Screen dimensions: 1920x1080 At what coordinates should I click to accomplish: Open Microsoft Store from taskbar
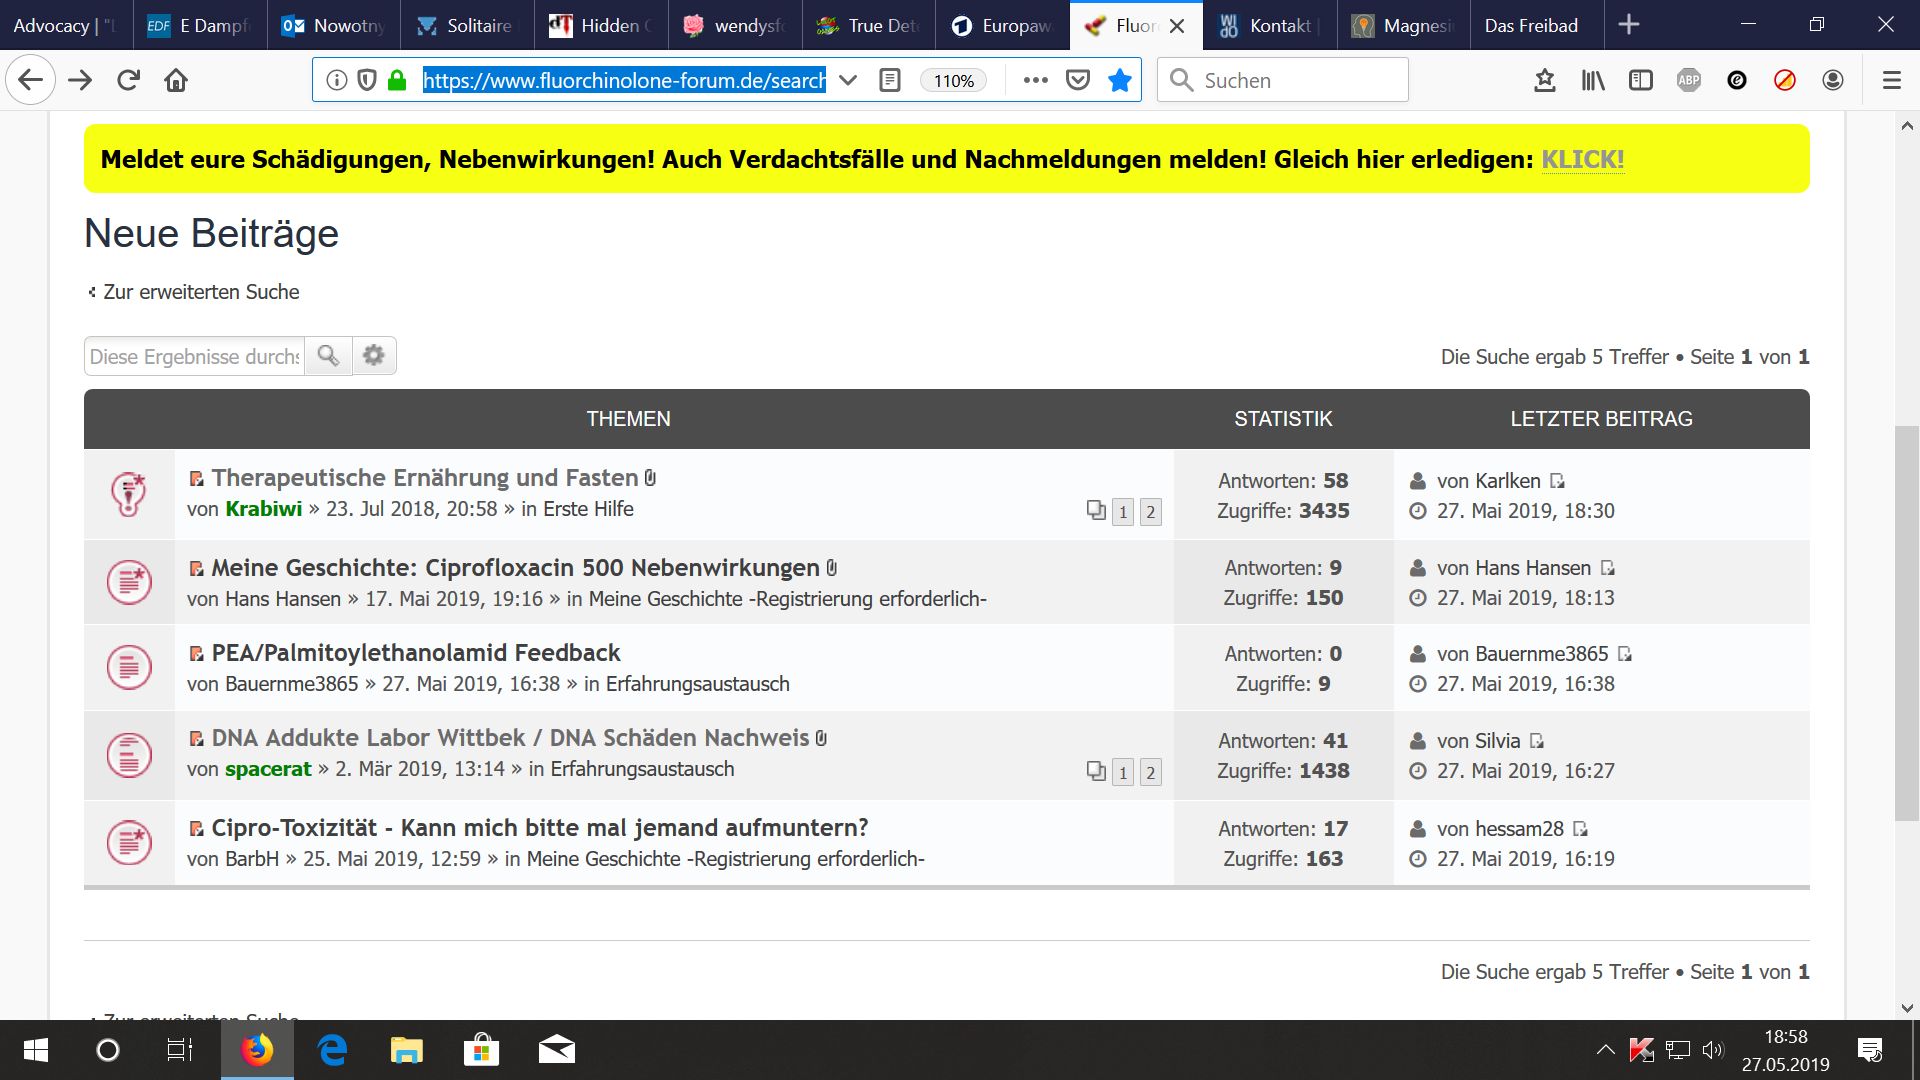coord(481,1050)
